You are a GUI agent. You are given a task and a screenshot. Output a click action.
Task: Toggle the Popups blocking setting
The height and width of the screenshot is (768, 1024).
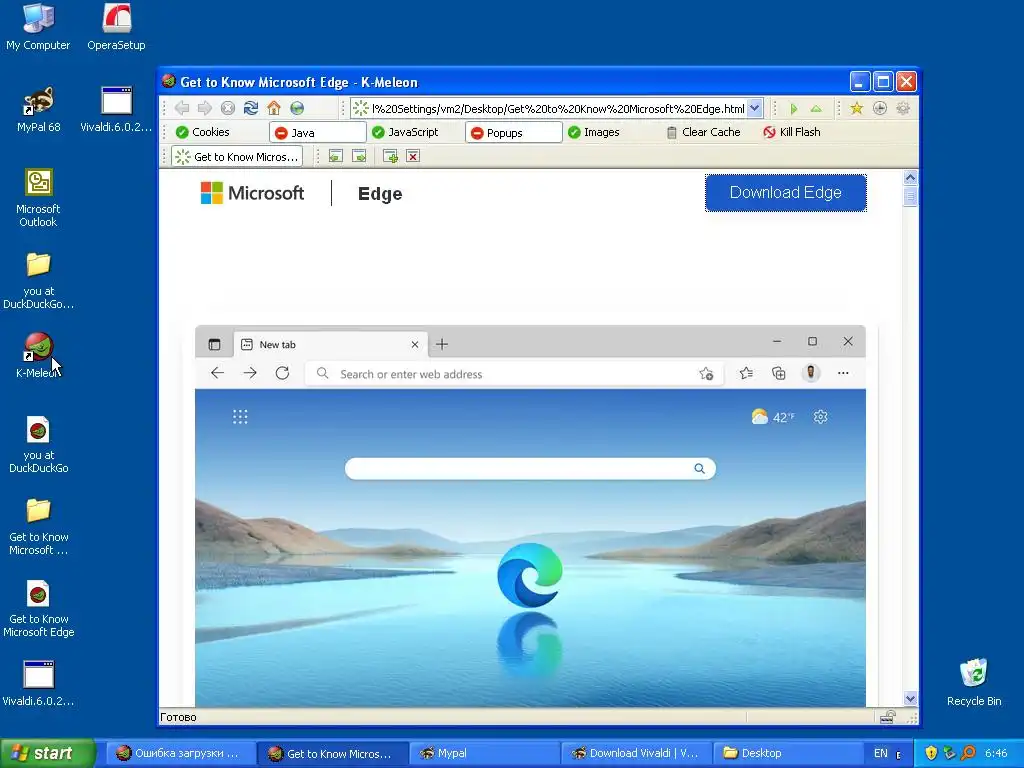[x=513, y=133]
